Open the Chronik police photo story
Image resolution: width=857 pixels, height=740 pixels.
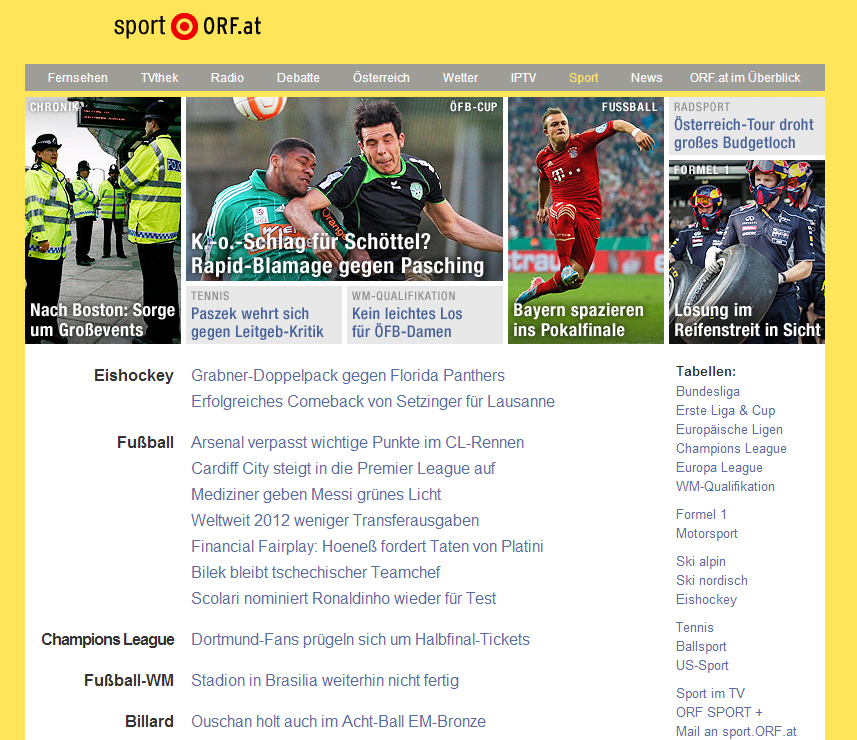[103, 220]
